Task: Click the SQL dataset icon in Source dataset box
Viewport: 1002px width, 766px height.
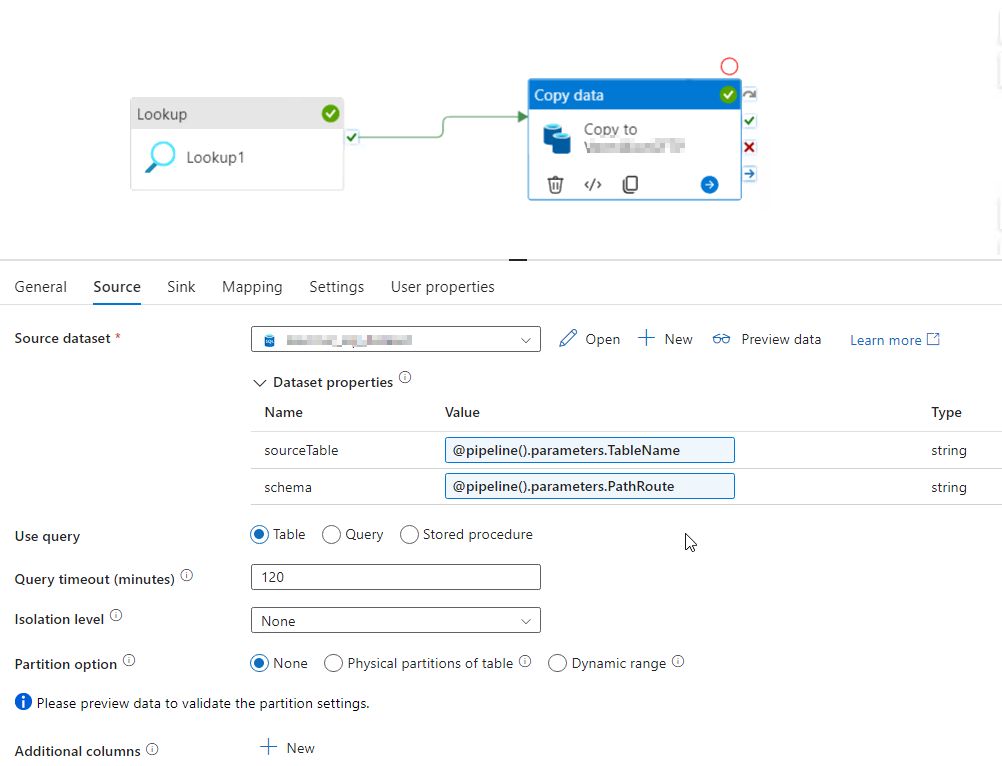Action: pyautogui.click(x=270, y=340)
